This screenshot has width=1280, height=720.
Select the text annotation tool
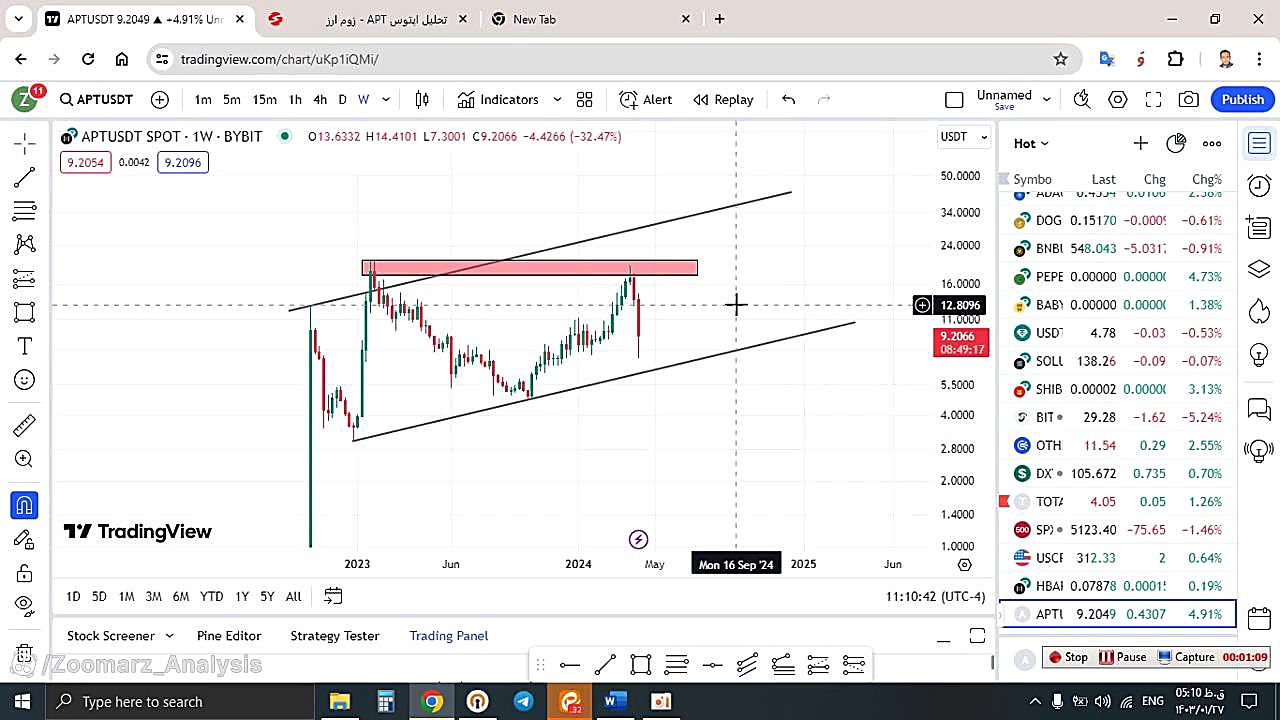point(25,346)
